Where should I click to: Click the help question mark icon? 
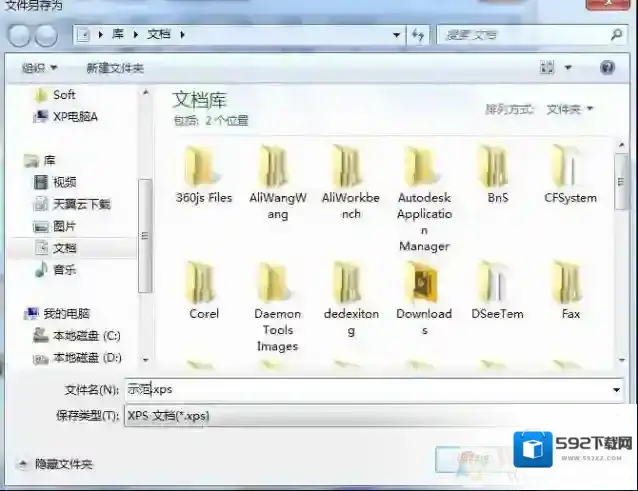(x=607, y=67)
